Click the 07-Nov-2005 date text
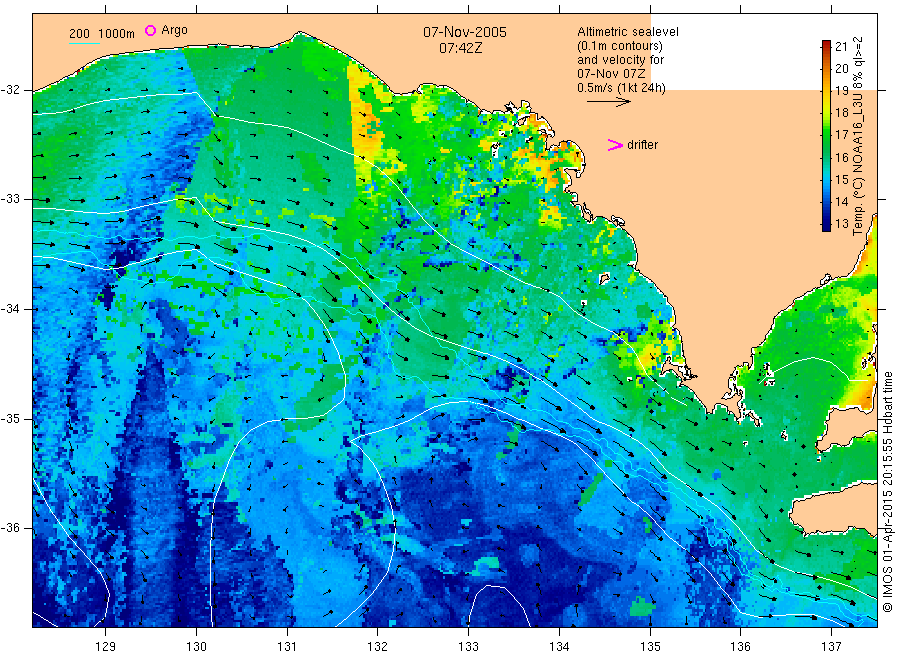This screenshot has width=900, height=660. [x=465, y=32]
